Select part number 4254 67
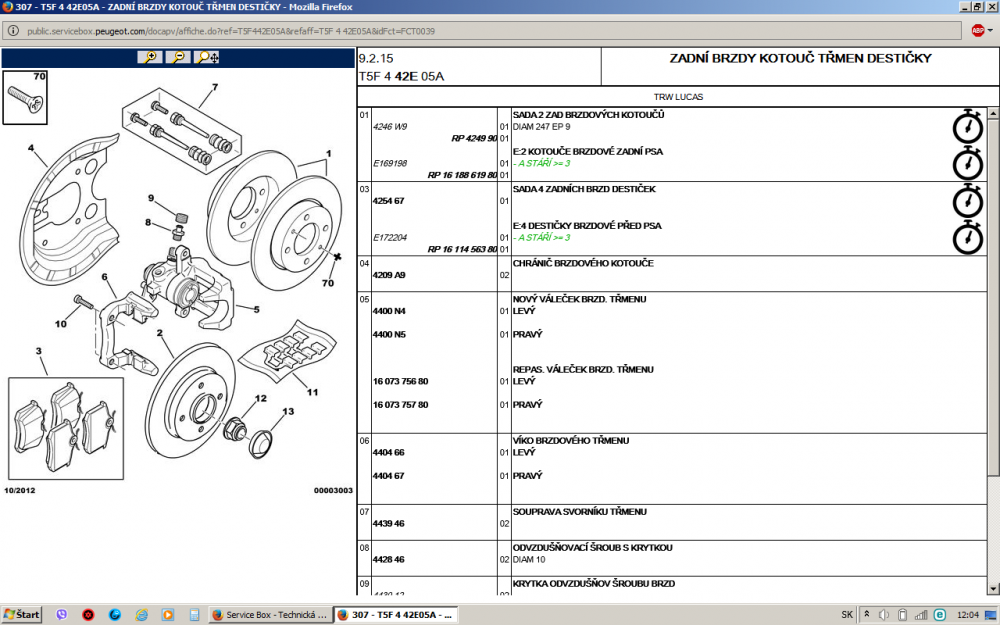Viewport: 1000px width, 625px height. point(388,200)
